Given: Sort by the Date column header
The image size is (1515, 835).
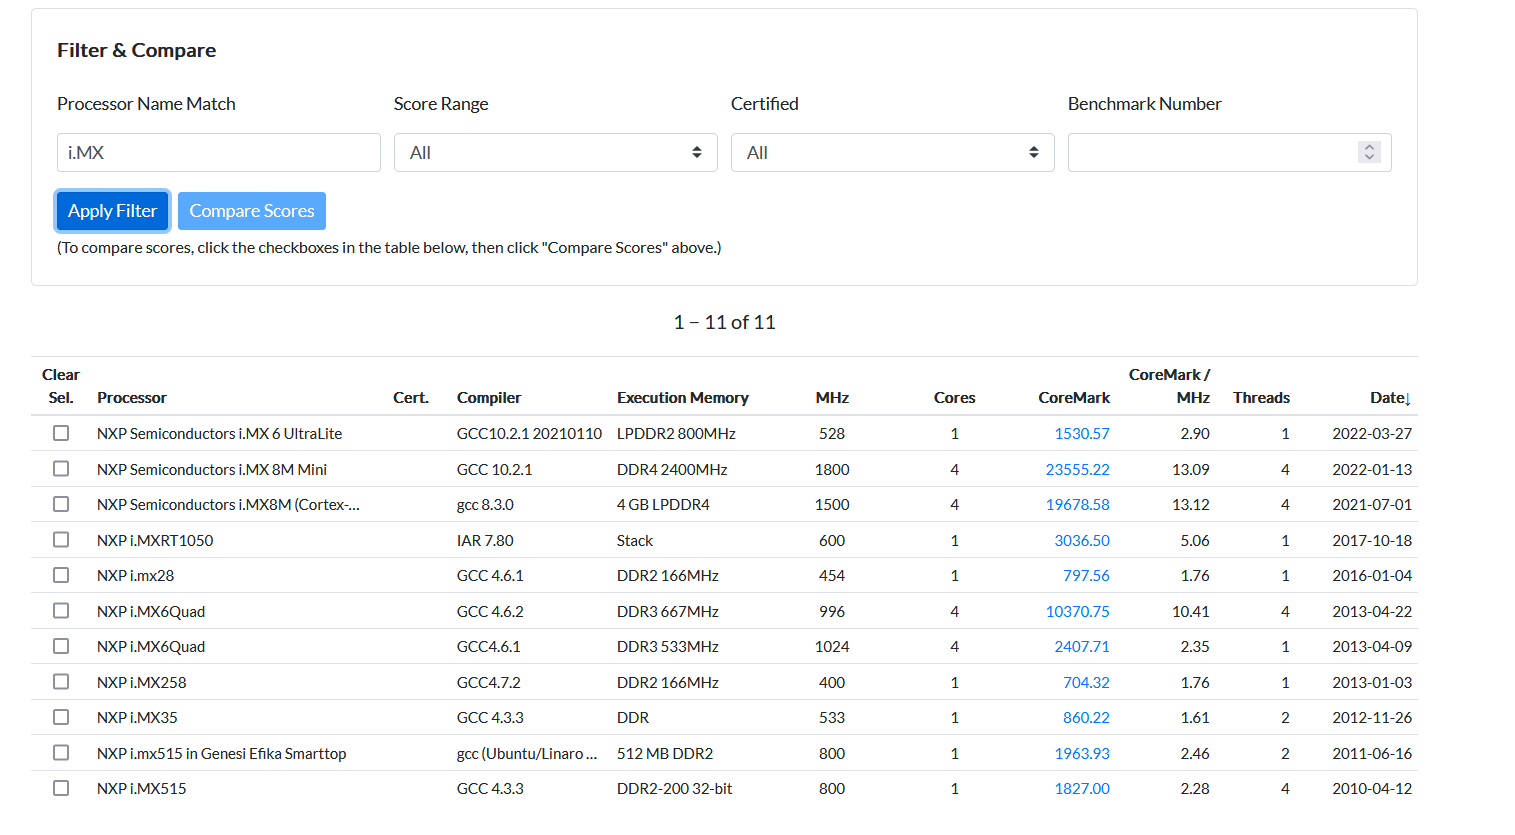Looking at the screenshot, I should (x=1390, y=398).
